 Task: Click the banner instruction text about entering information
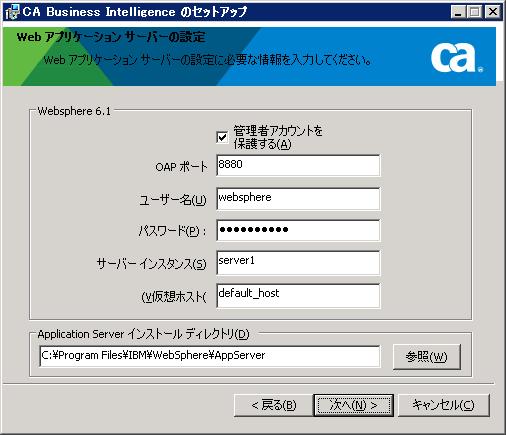click(207, 60)
